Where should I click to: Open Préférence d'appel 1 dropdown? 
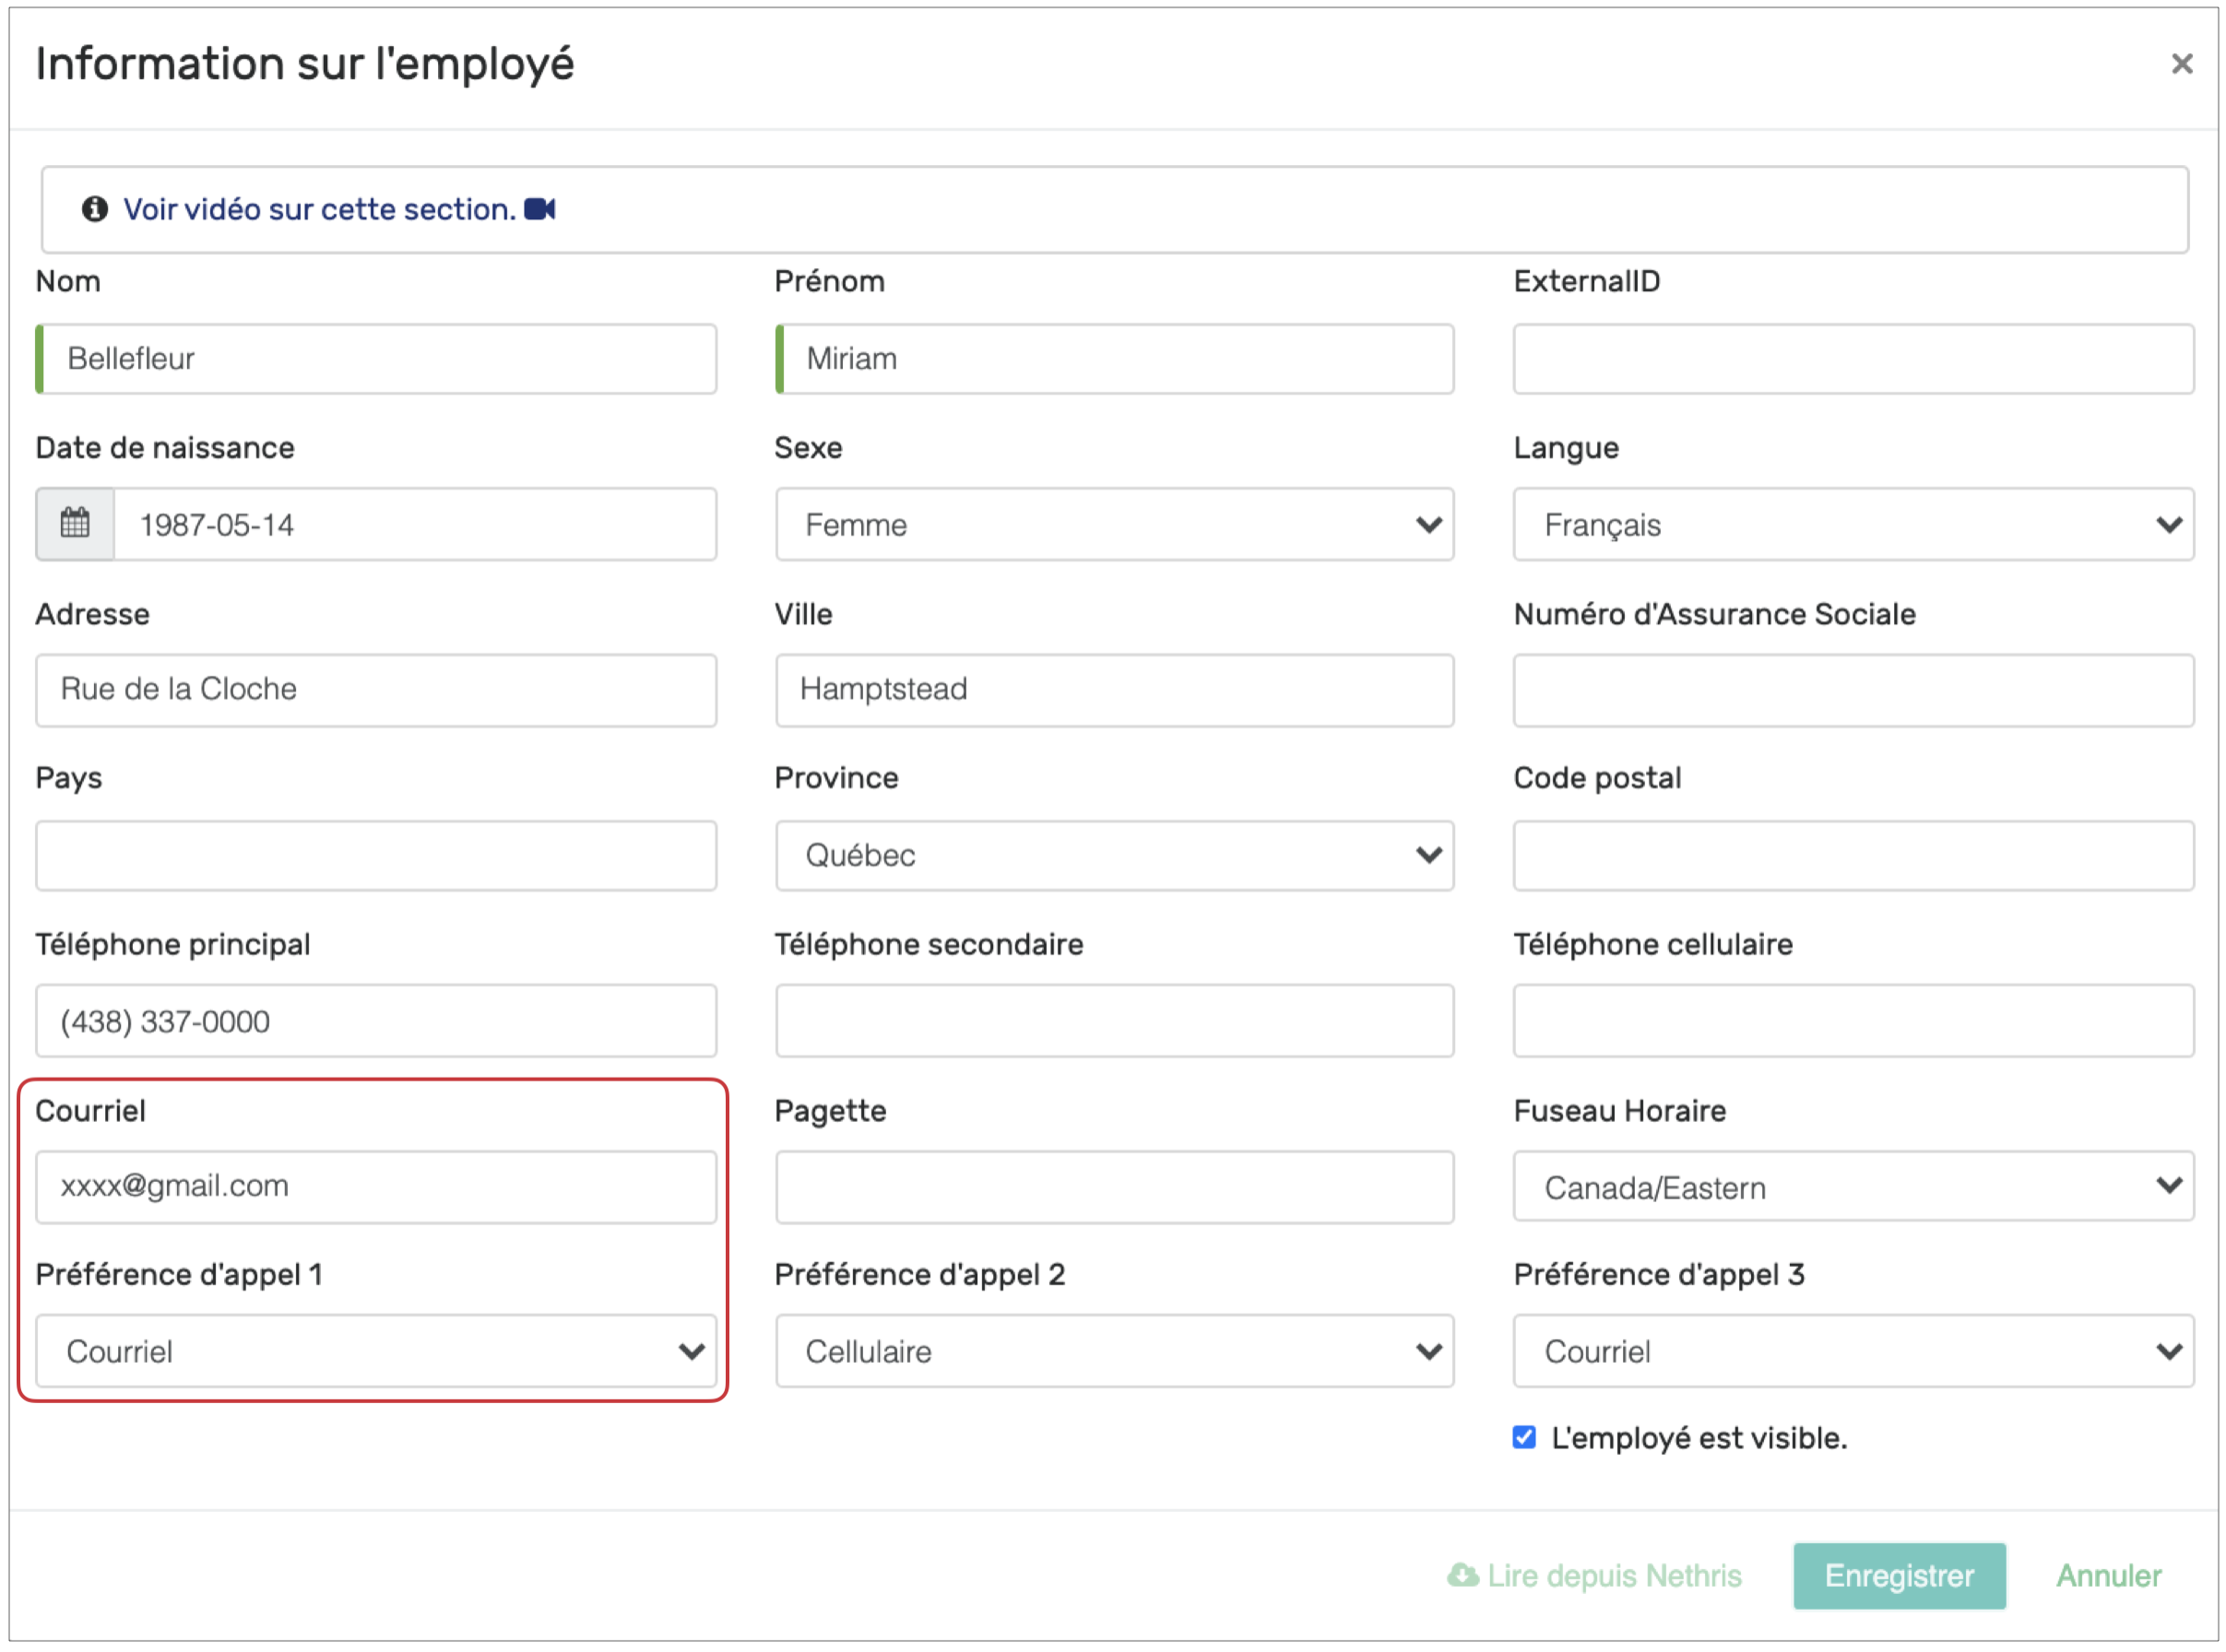(x=376, y=1352)
